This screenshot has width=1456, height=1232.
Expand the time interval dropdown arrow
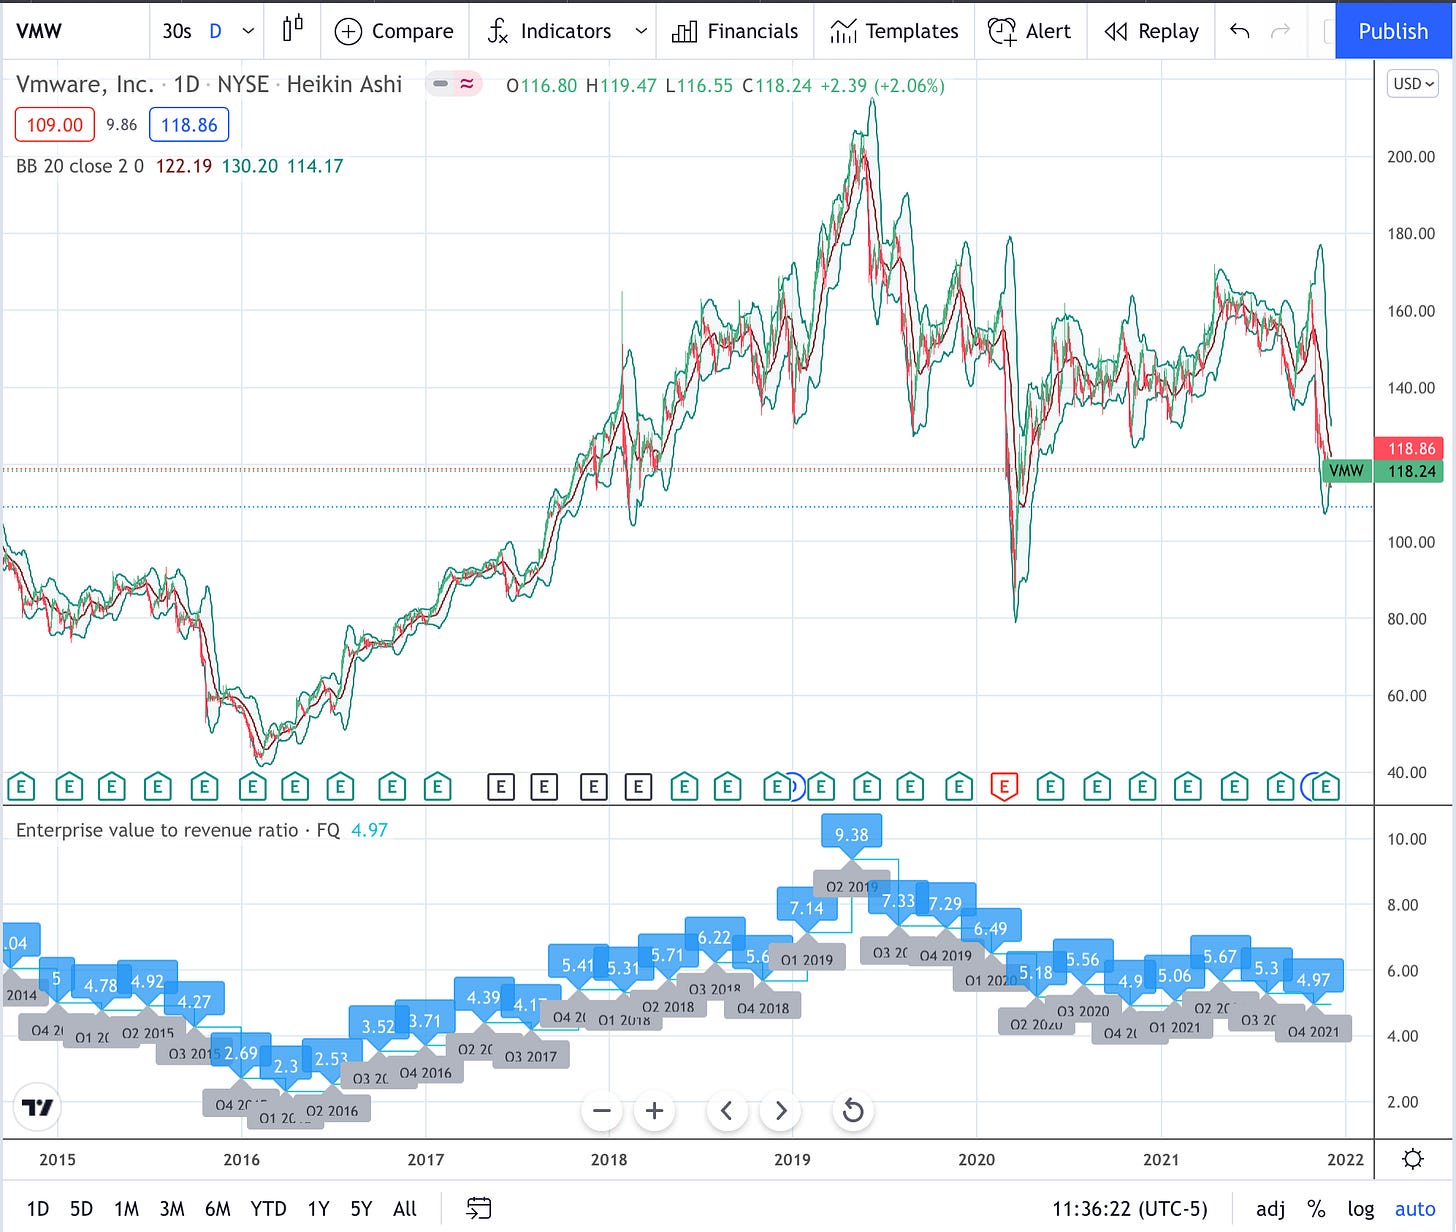click(x=248, y=31)
